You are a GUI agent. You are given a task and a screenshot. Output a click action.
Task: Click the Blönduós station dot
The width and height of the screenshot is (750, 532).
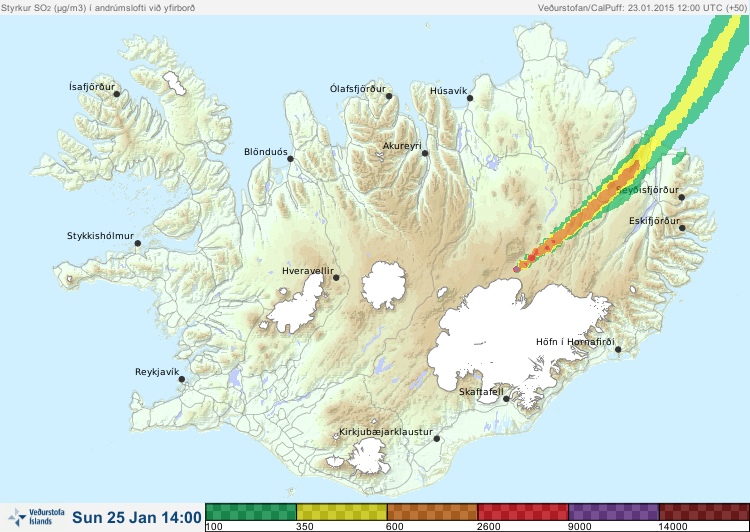click(x=290, y=159)
